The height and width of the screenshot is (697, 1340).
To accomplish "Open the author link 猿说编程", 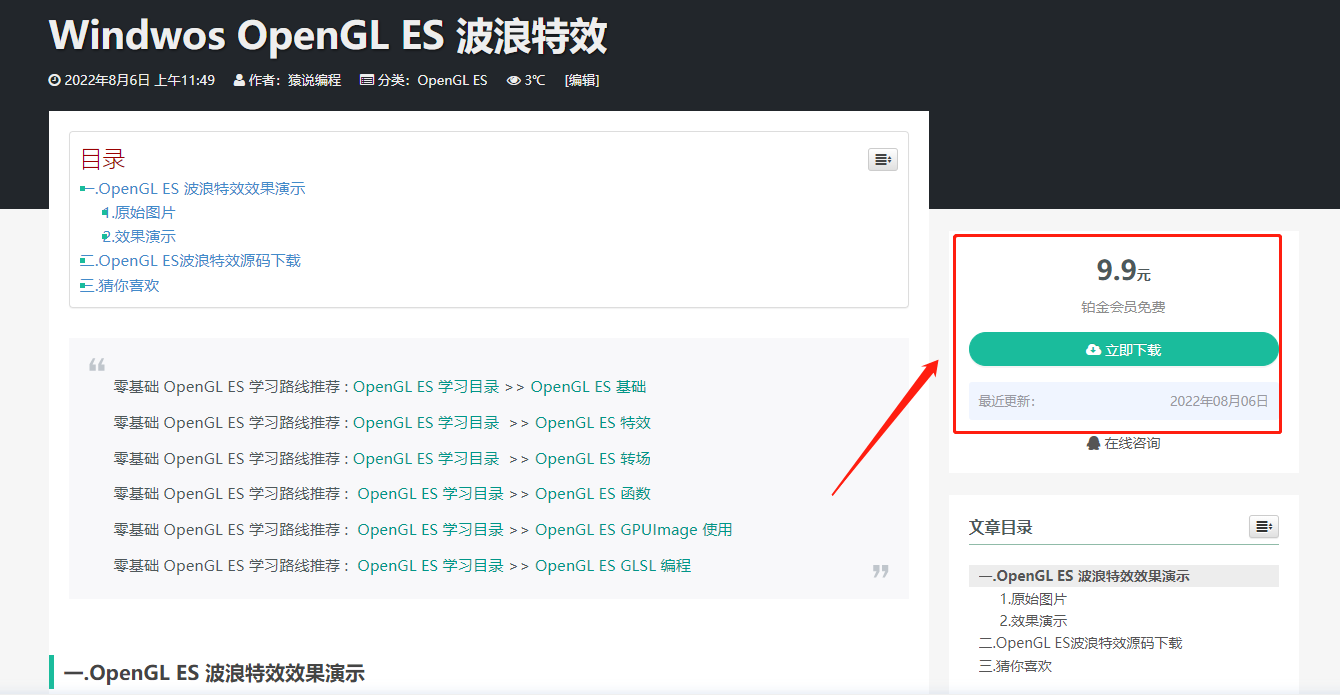I will (x=314, y=80).
